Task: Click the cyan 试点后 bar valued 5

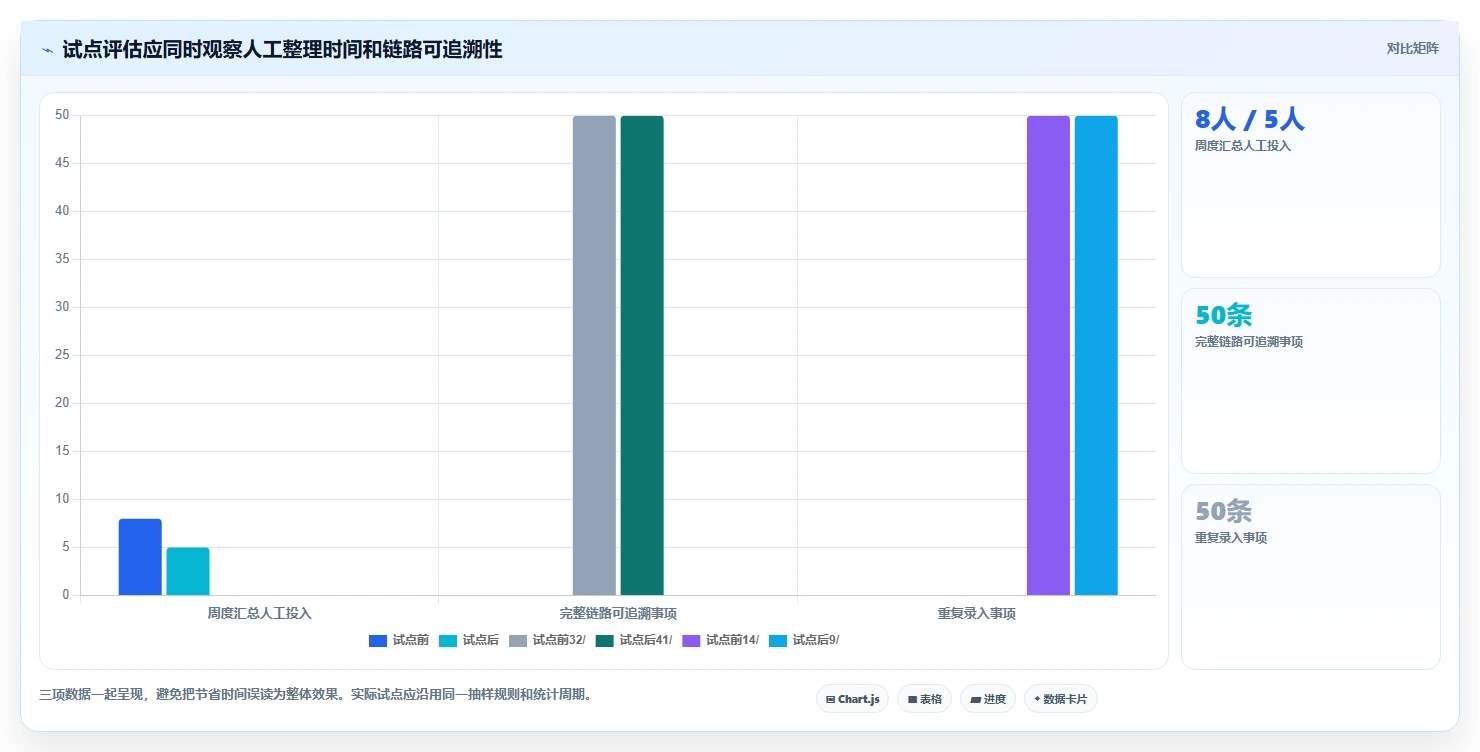Action: pos(188,571)
